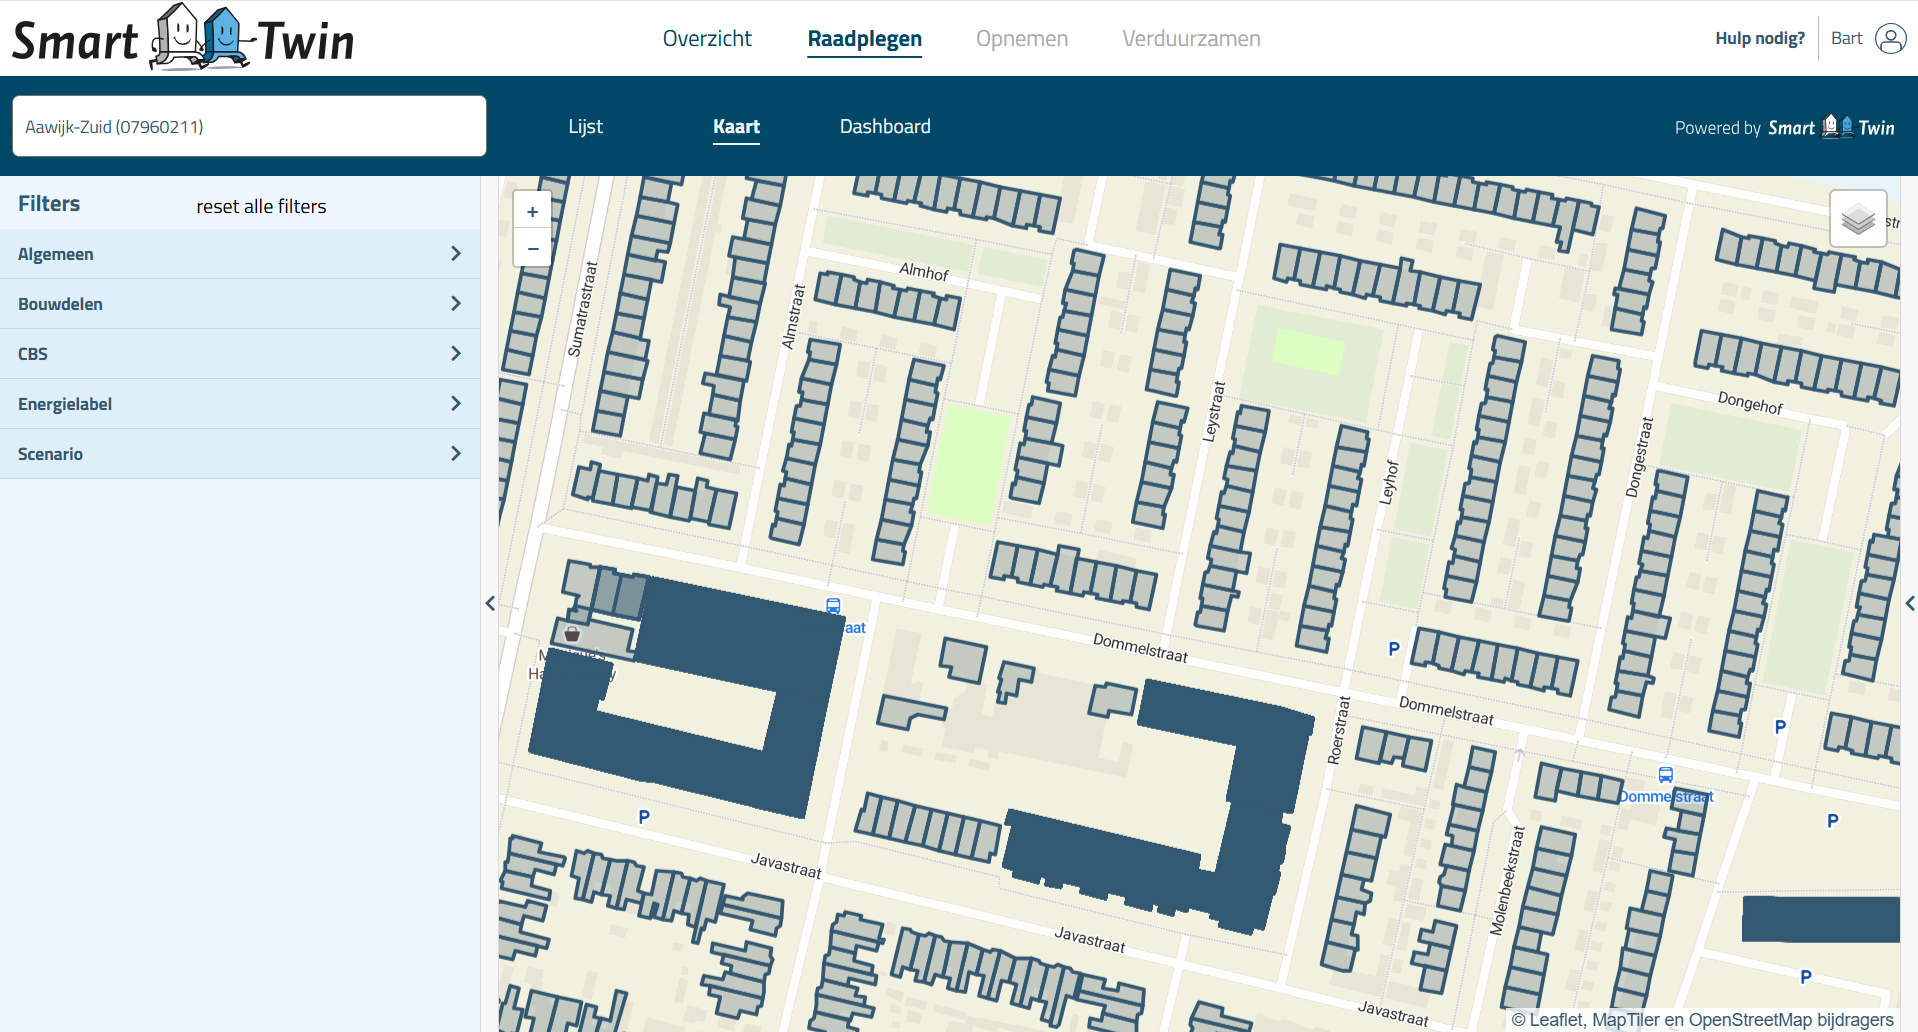The height and width of the screenshot is (1032, 1918).
Task: Open the map layers control
Action: (1857, 218)
